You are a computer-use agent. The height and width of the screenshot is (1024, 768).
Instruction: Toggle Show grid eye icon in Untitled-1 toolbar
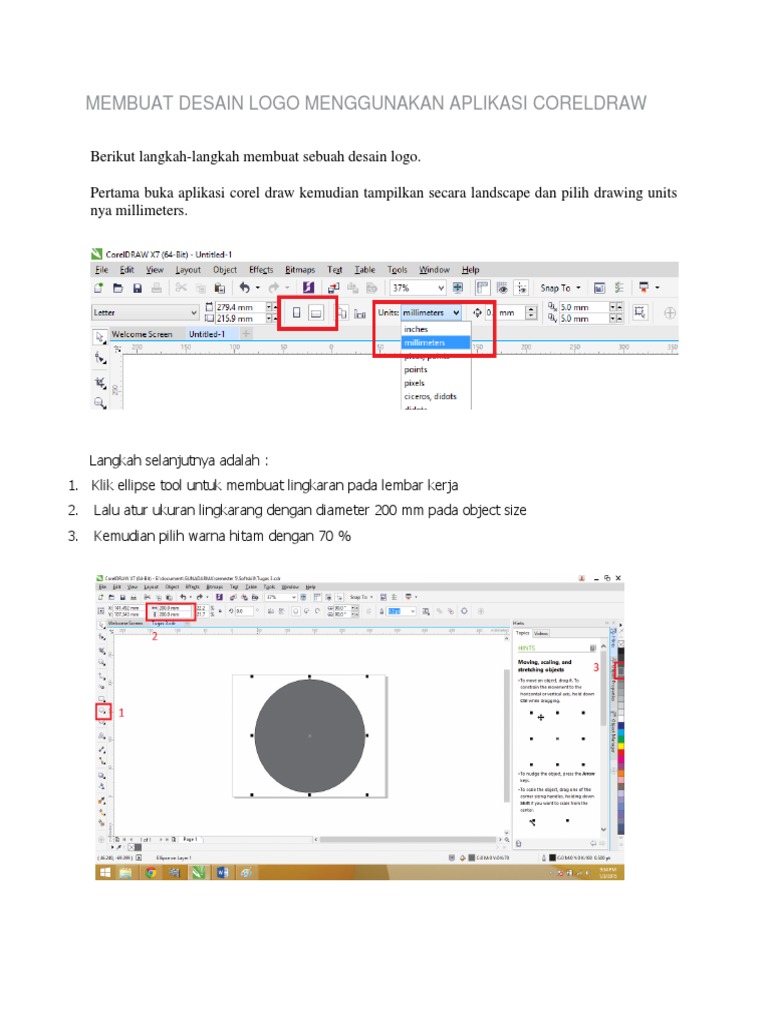[502, 288]
